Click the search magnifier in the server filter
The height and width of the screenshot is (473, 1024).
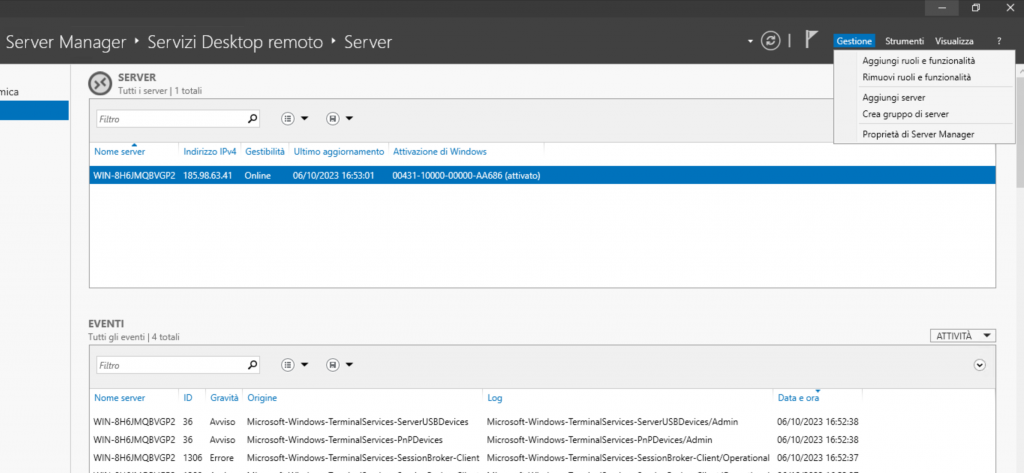click(x=252, y=118)
